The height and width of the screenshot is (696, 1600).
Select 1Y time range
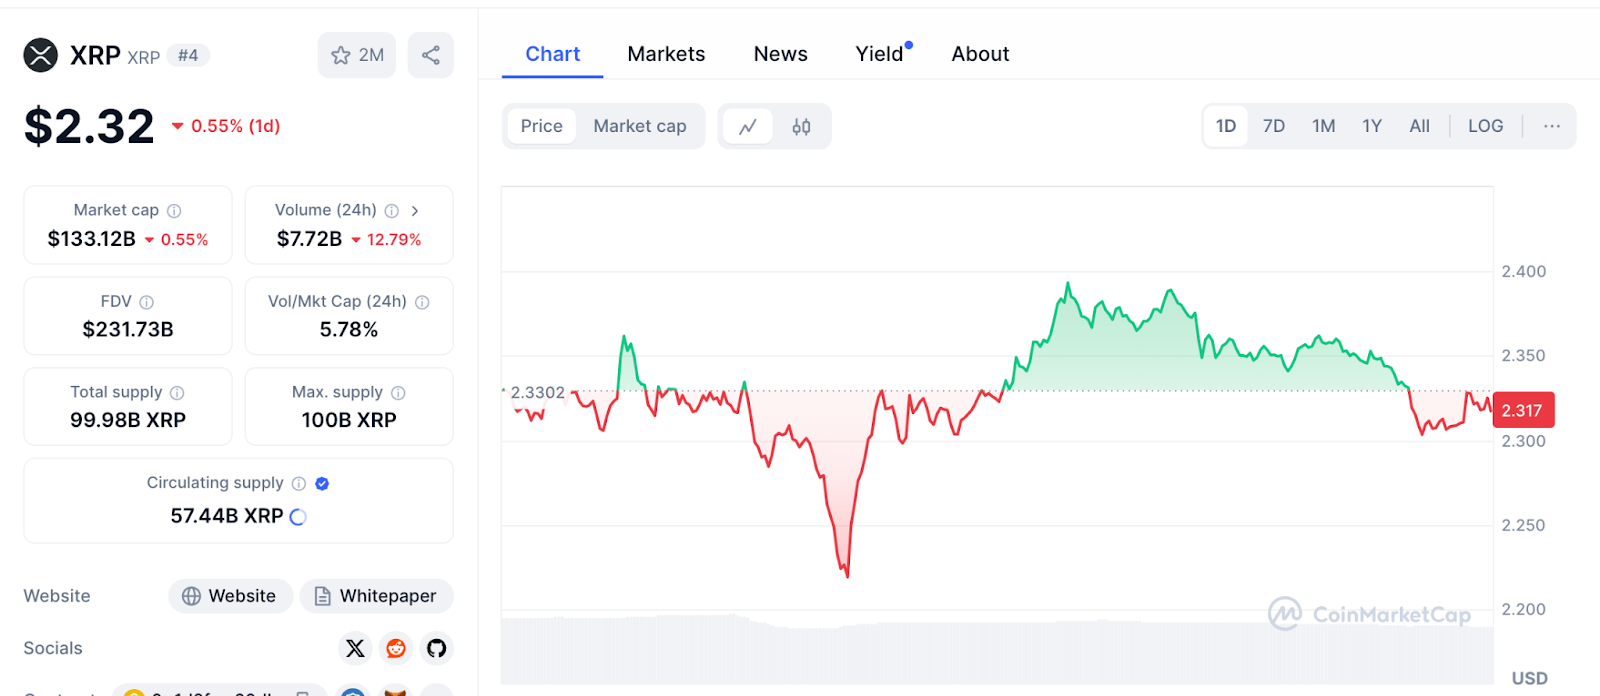(1372, 126)
